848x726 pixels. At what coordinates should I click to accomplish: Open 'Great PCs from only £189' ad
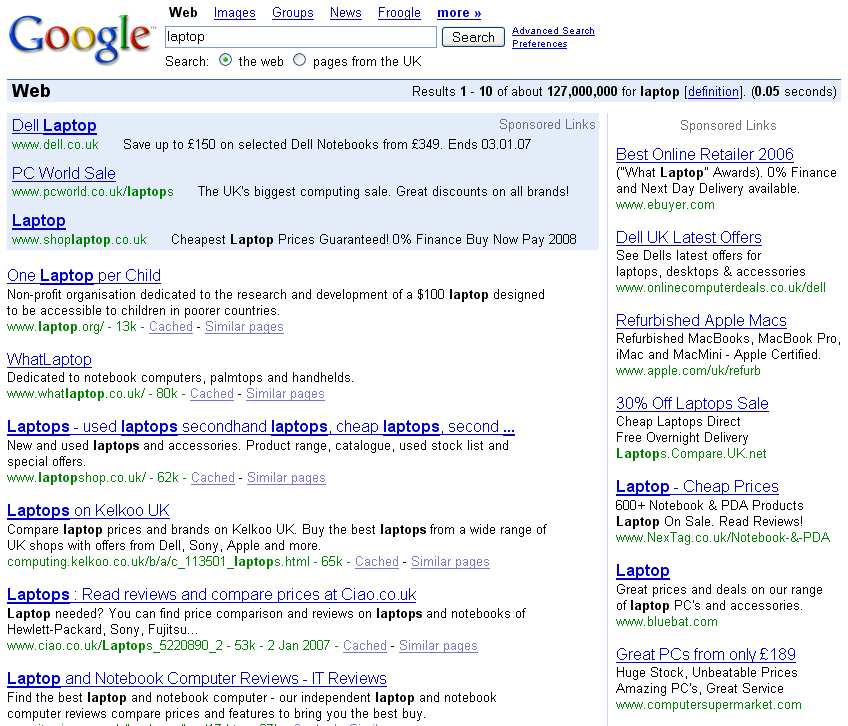click(x=706, y=655)
